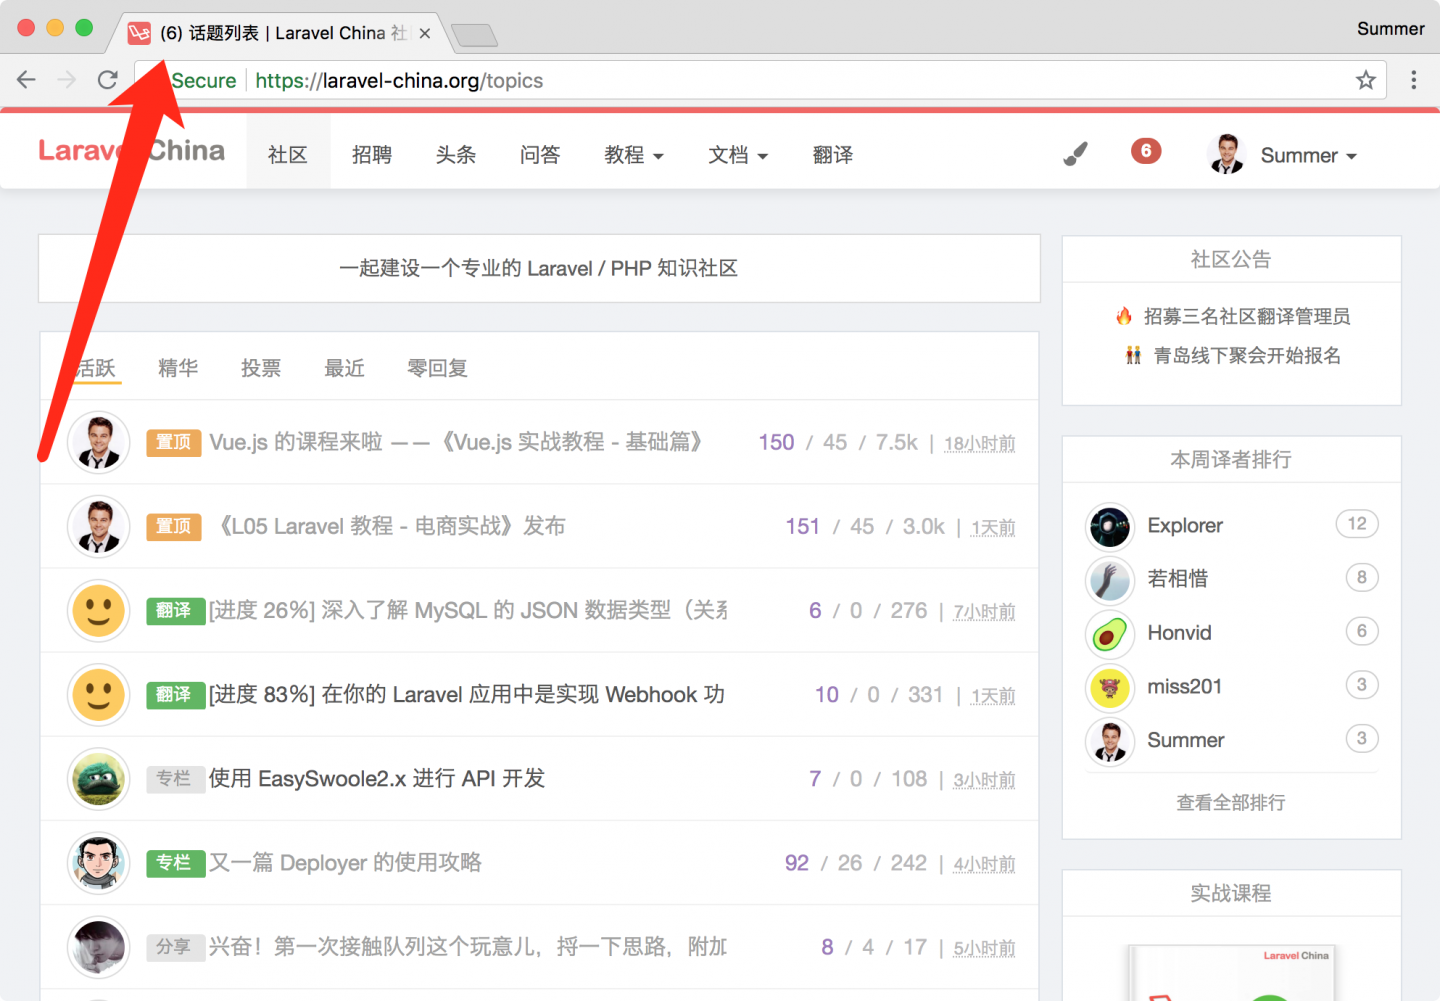Click the Summer Chrome profile button
The image size is (1440, 1001).
1390,29
